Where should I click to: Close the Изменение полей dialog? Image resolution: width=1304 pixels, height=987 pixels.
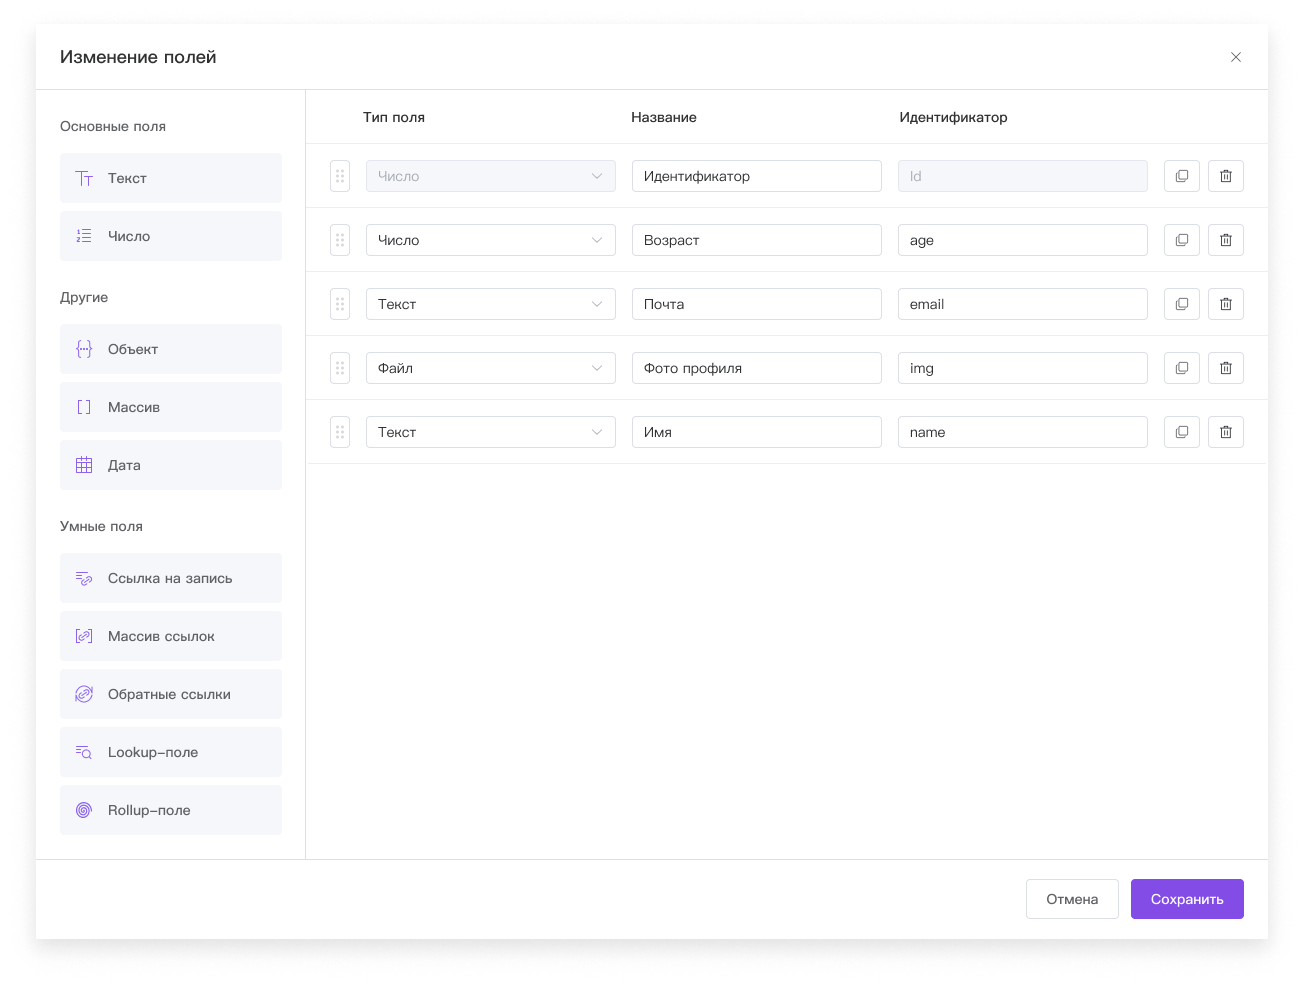pos(1235,57)
